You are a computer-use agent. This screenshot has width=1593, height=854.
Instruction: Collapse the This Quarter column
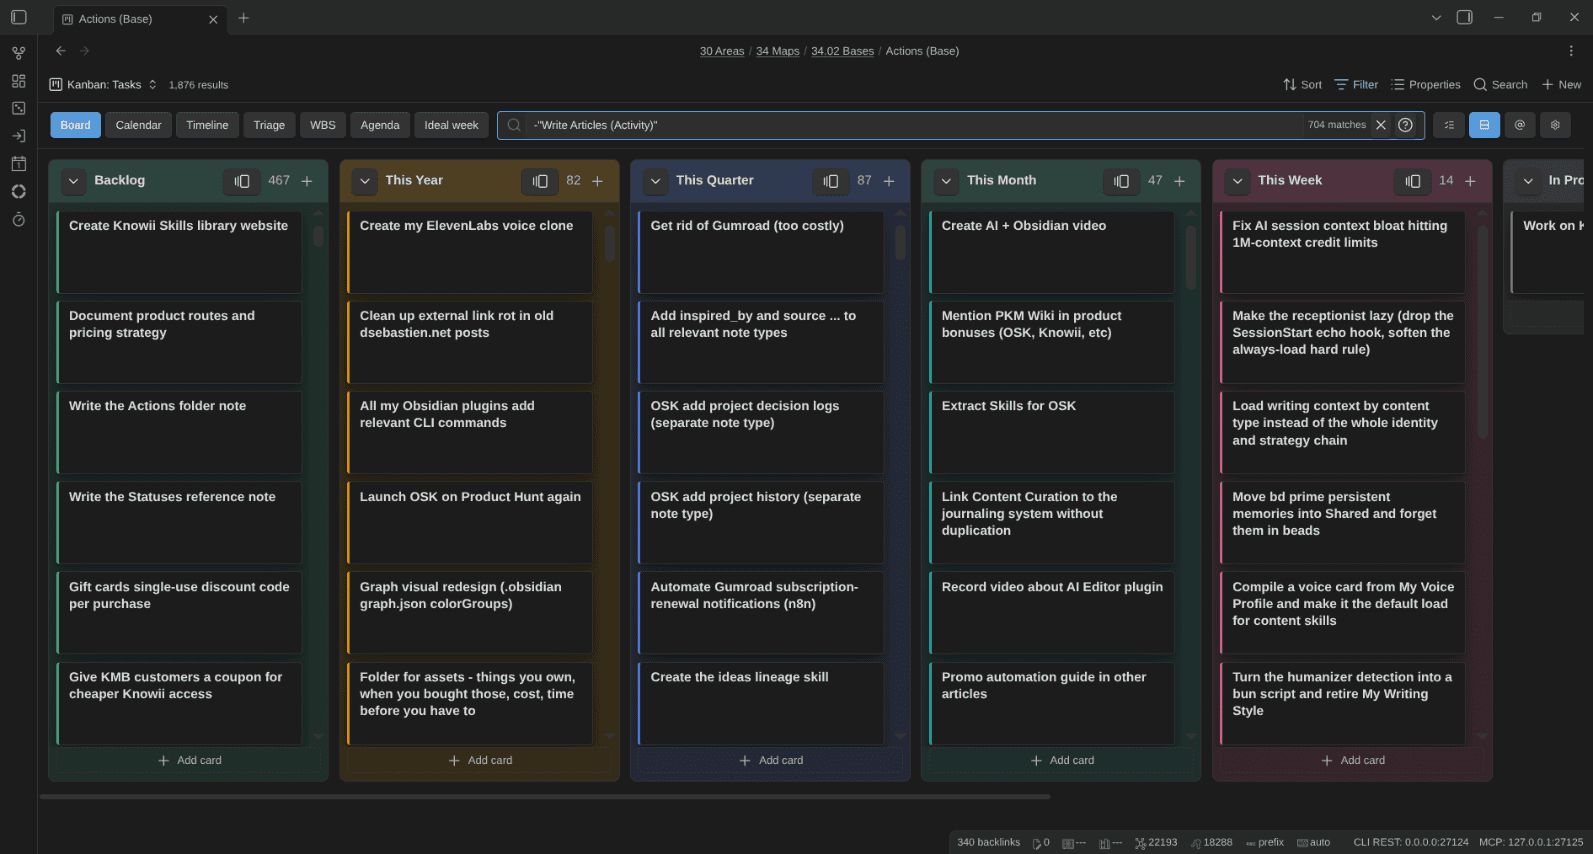point(656,181)
